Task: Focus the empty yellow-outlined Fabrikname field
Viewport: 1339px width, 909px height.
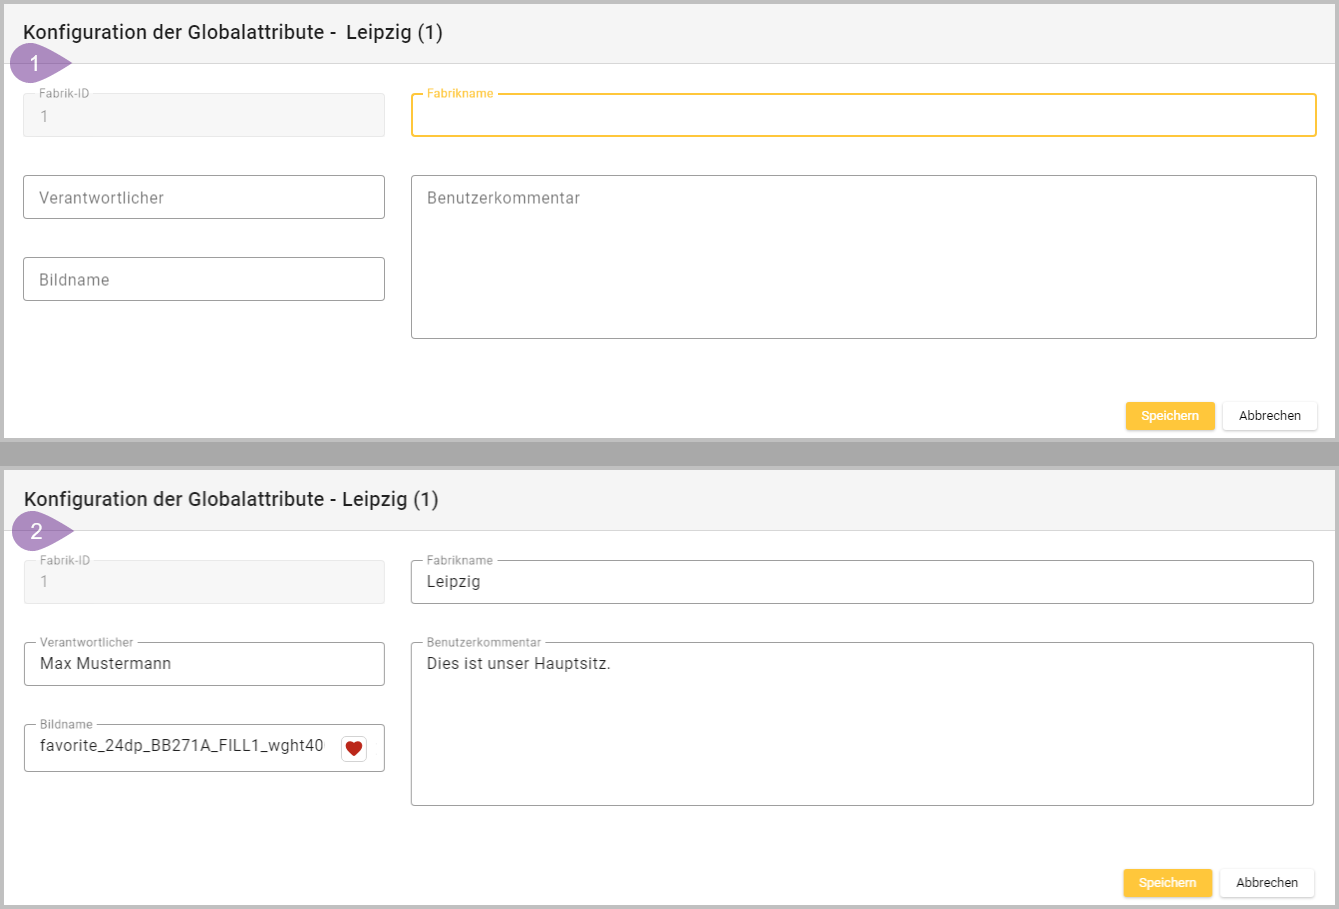Action: (863, 116)
